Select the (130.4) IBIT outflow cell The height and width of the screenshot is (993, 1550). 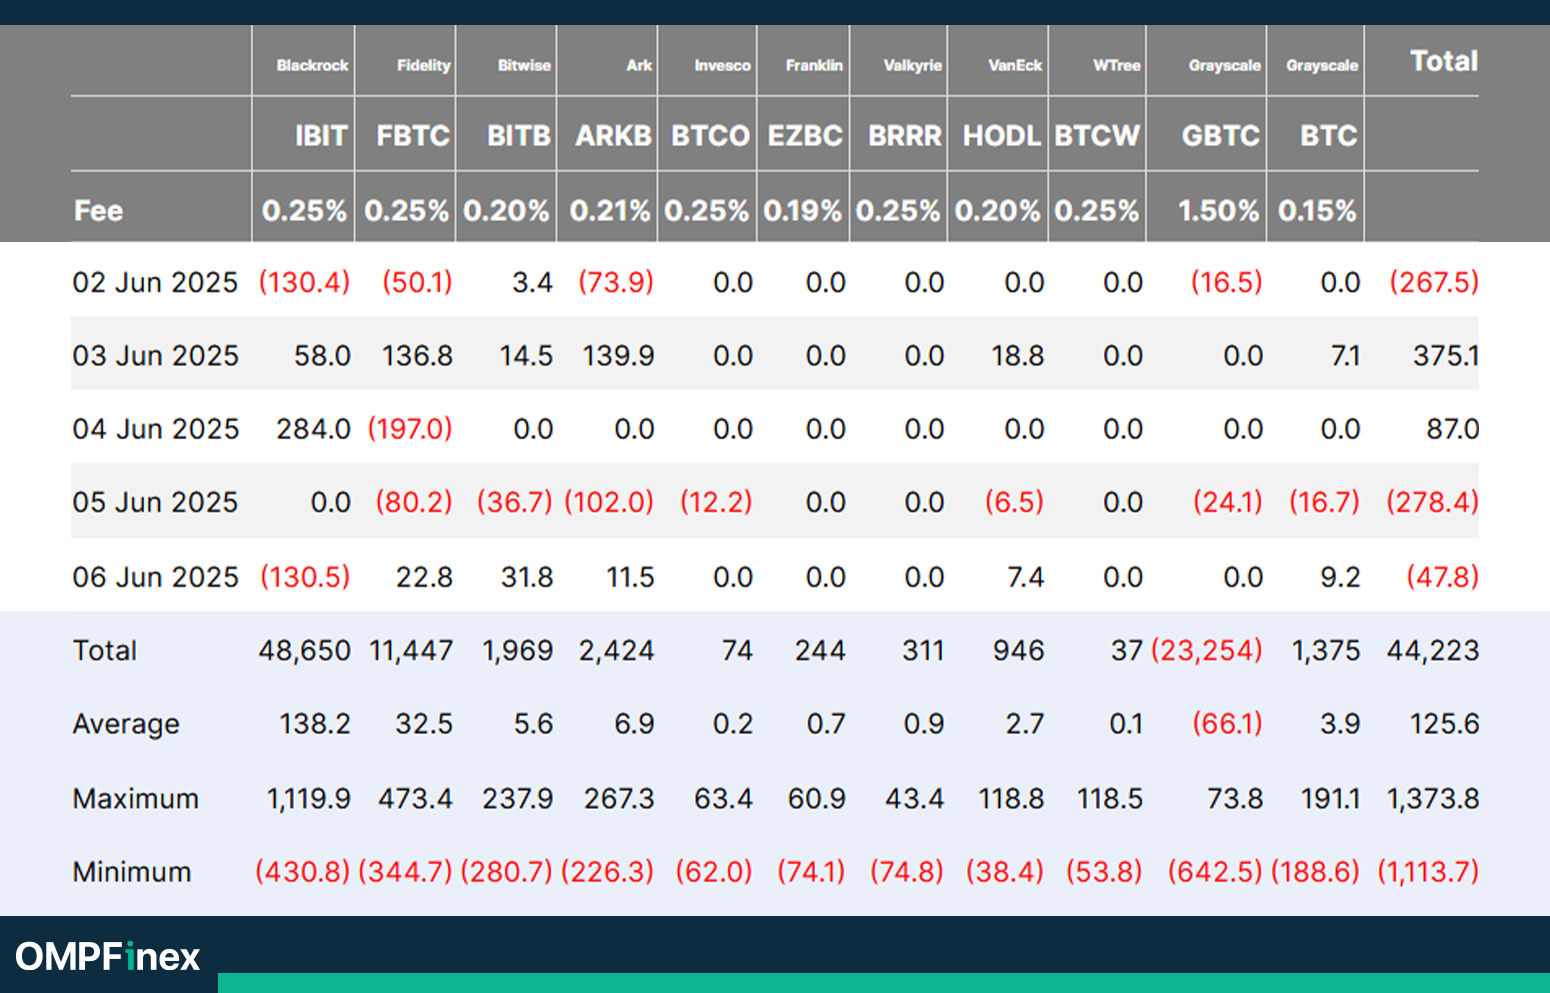[305, 282]
